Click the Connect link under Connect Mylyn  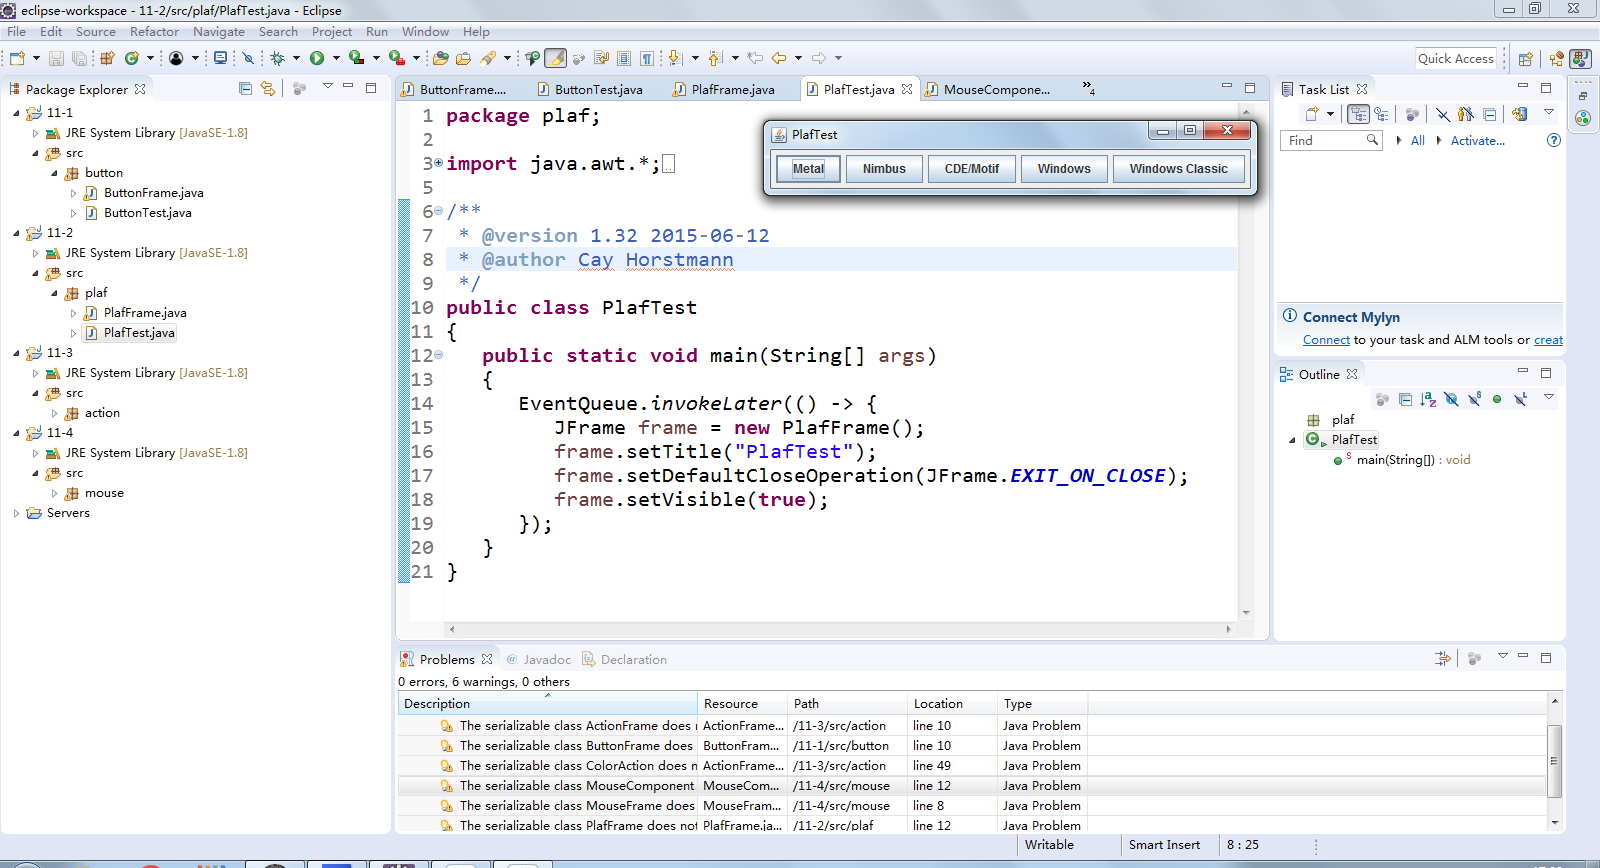coord(1326,340)
